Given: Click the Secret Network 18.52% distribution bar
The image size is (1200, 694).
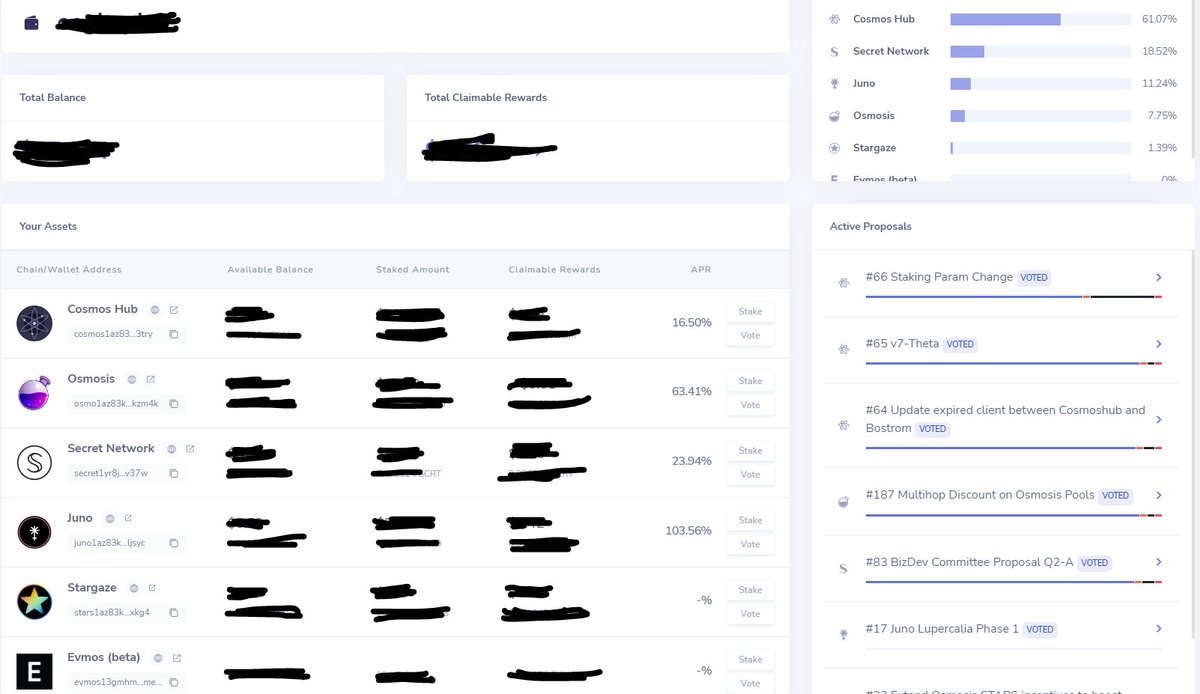Looking at the screenshot, I should click(1040, 51).
